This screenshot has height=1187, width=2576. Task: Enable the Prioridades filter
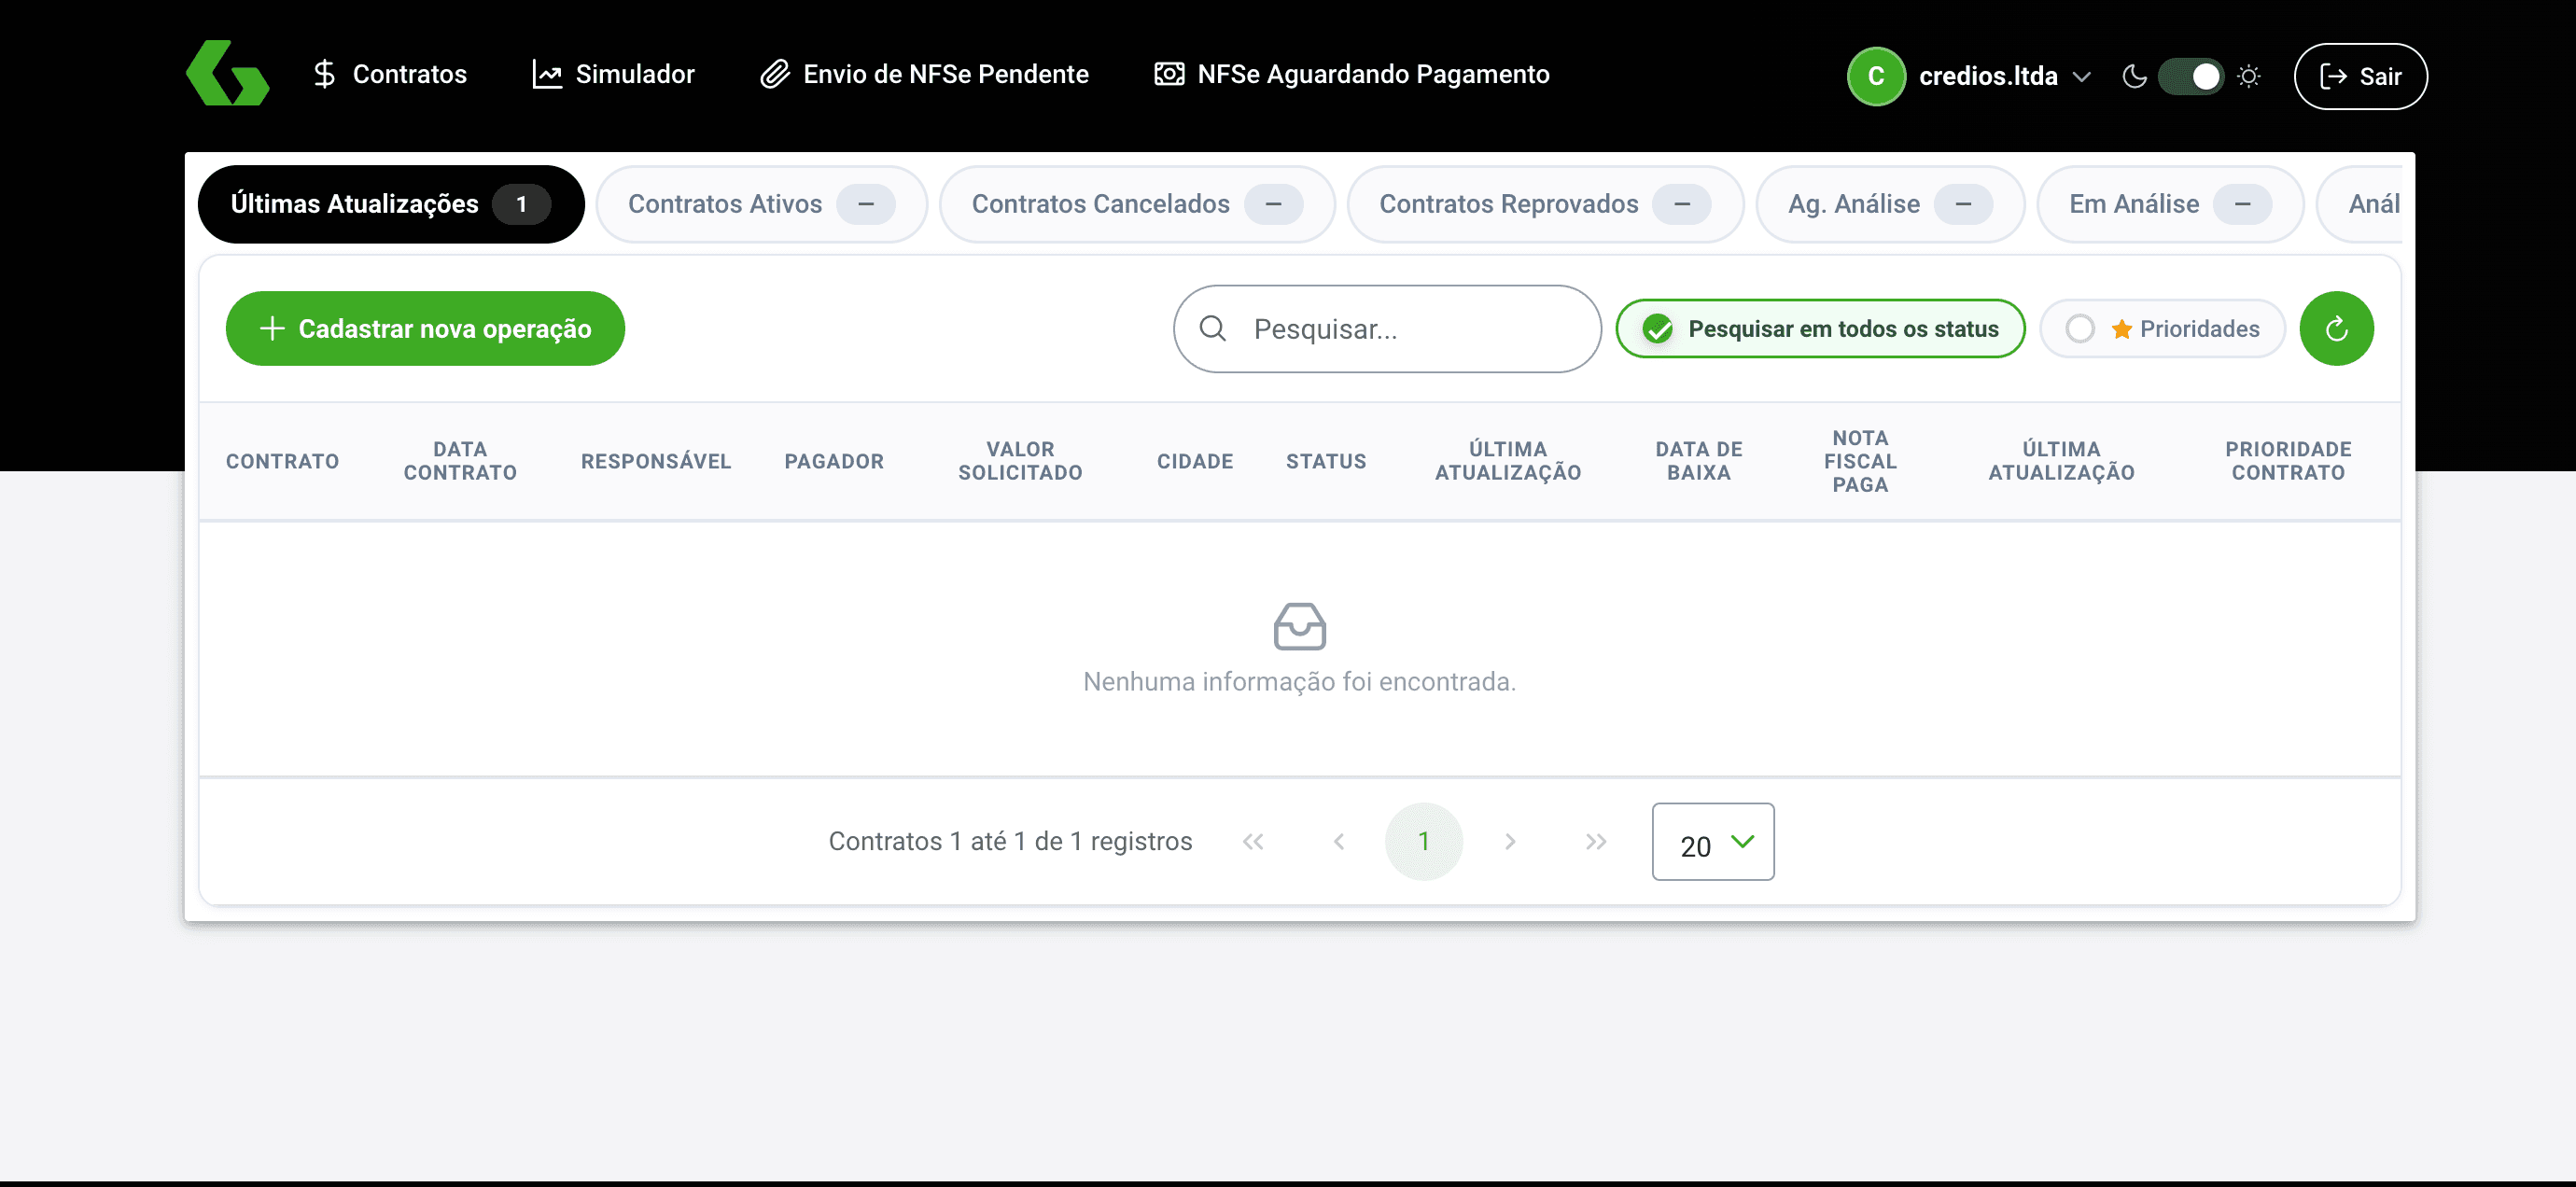(x=2162, y=329)
